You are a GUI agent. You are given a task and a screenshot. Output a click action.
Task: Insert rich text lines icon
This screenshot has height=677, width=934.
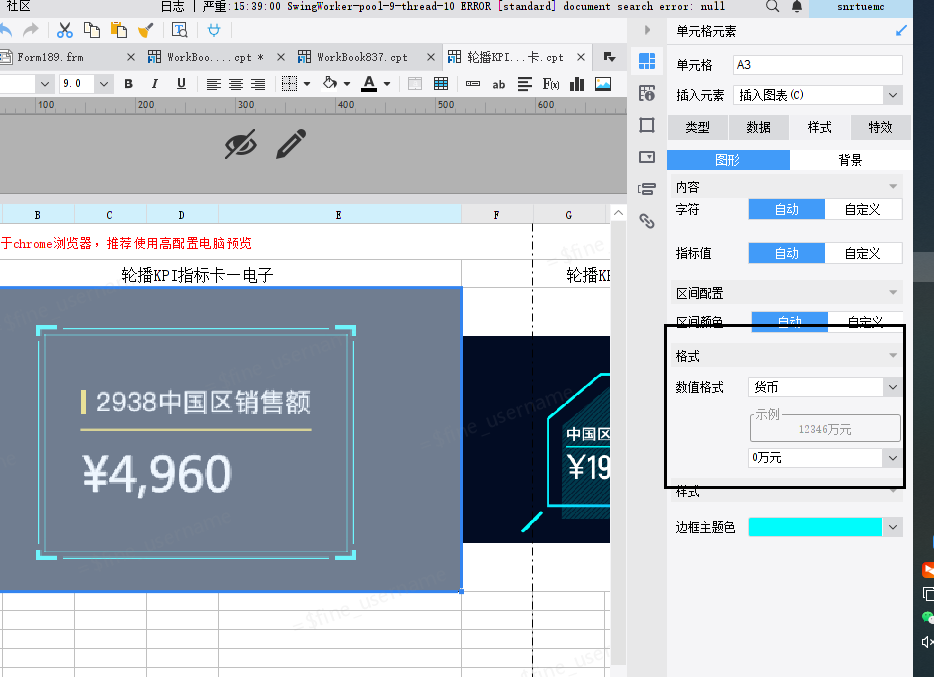[525, 84]
